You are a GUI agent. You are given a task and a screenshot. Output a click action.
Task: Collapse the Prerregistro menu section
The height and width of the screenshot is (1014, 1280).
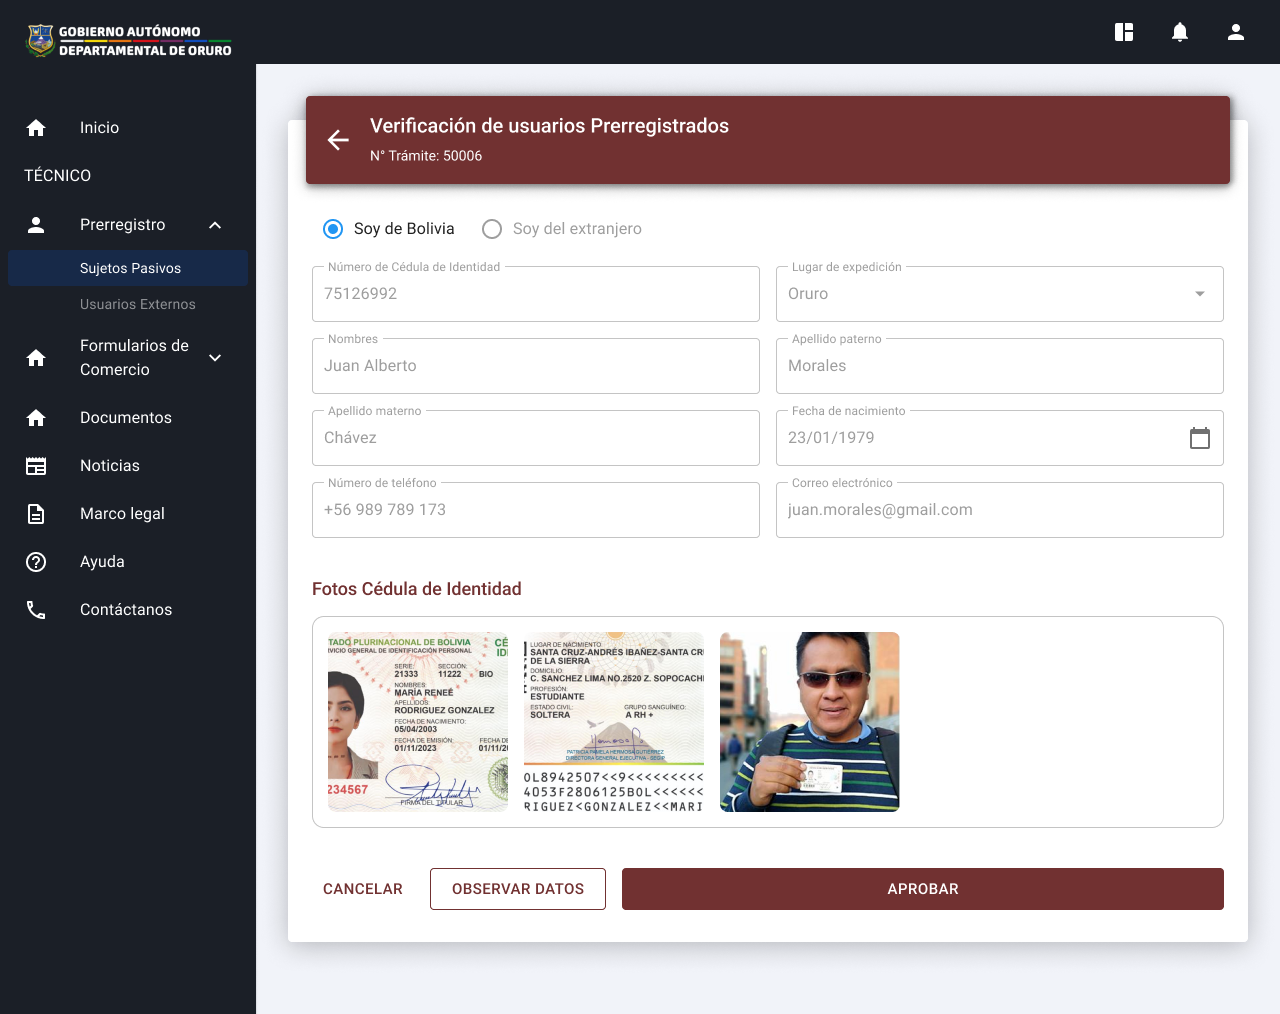click(215, 225)
